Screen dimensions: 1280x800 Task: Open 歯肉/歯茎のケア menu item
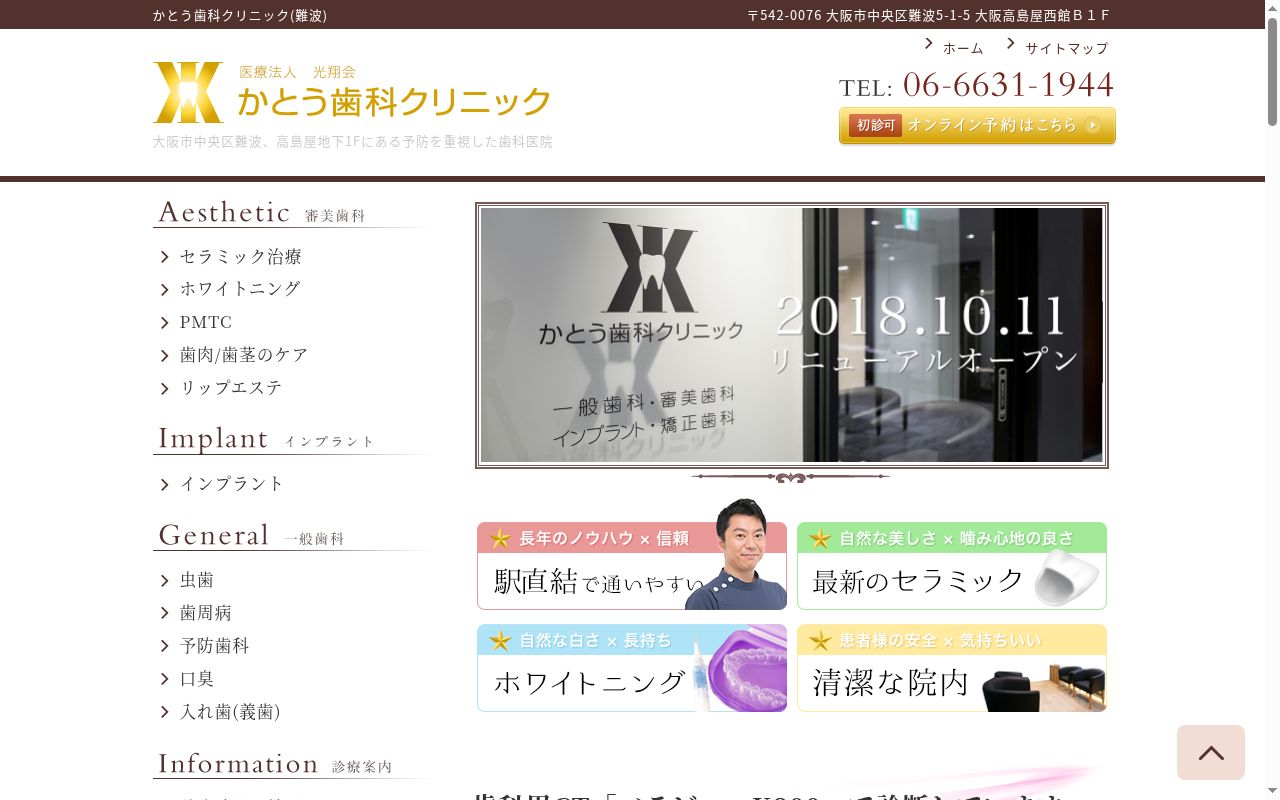pos(243,355)
